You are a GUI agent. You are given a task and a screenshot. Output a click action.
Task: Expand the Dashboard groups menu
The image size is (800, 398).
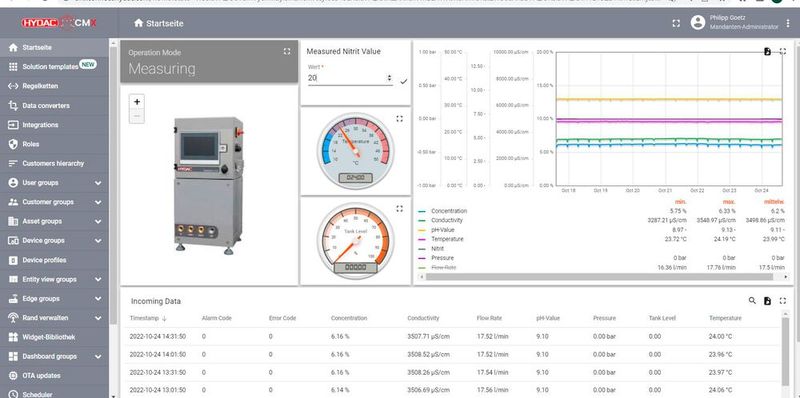pos(98,356)
